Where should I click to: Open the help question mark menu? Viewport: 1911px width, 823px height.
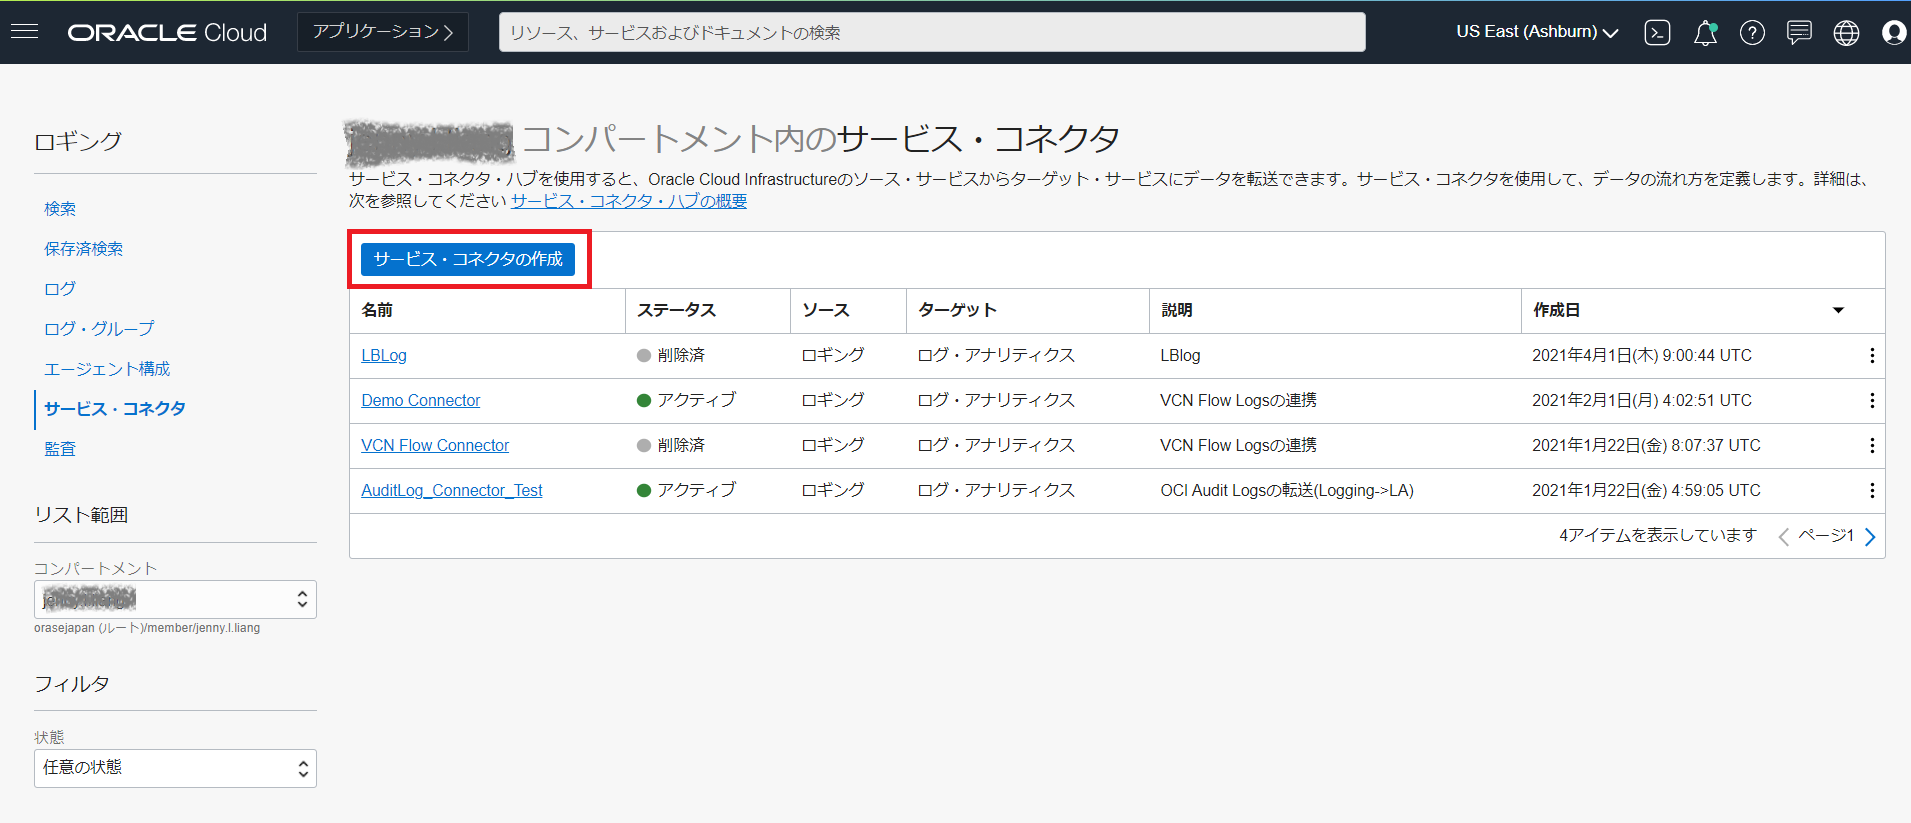click(1752, 33)
